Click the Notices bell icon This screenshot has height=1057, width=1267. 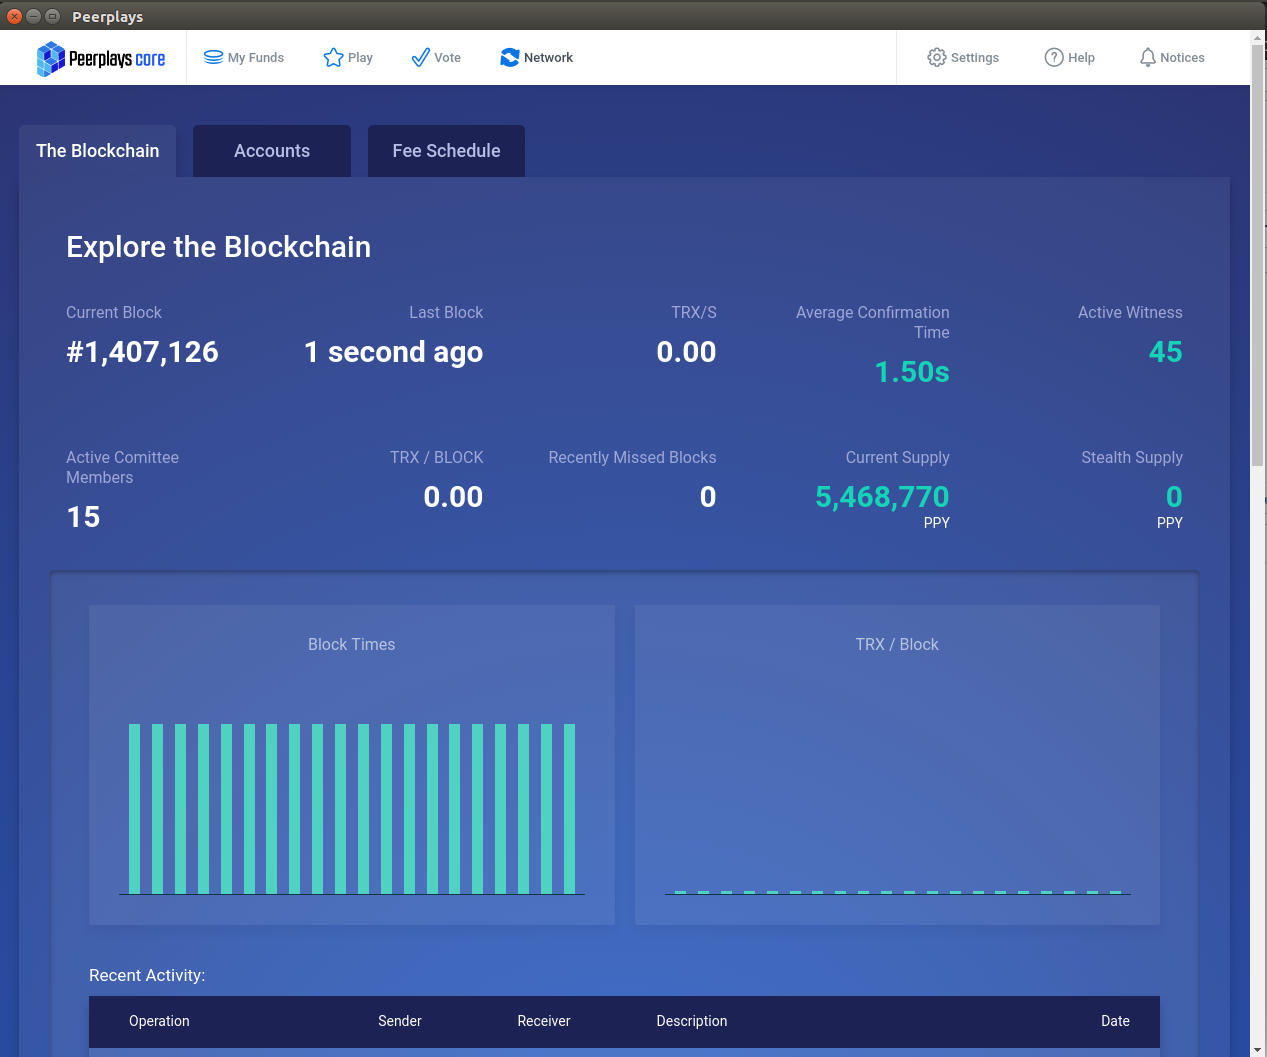tap(1148, 57)
